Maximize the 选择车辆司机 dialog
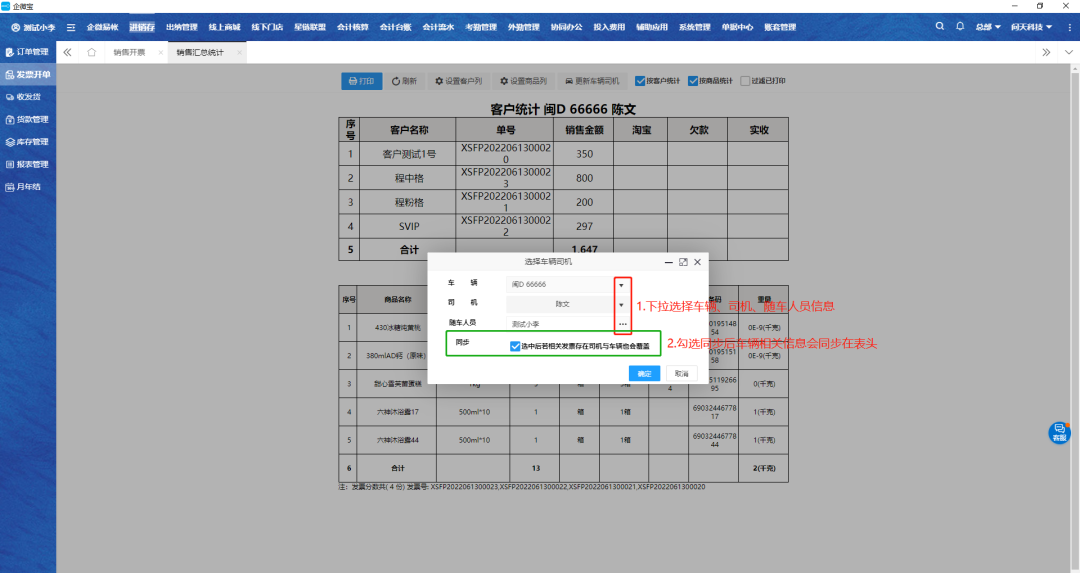The width and height of the screenshot is (1080, 573). (x=683, y=262)
